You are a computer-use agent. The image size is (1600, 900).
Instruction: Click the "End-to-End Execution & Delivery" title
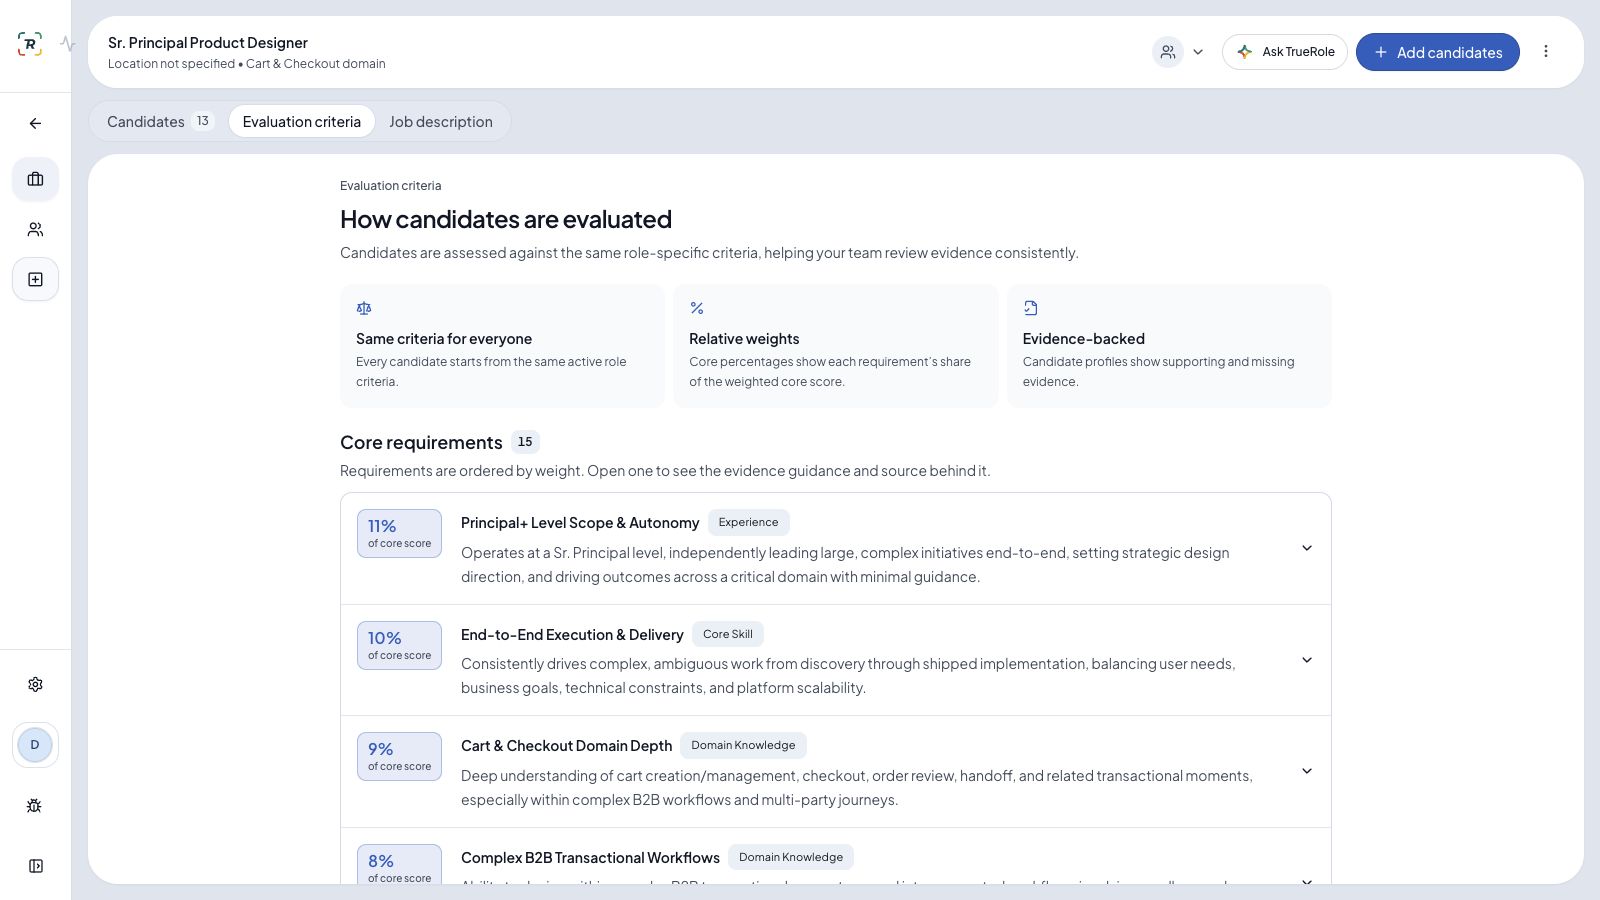(572, 635)
